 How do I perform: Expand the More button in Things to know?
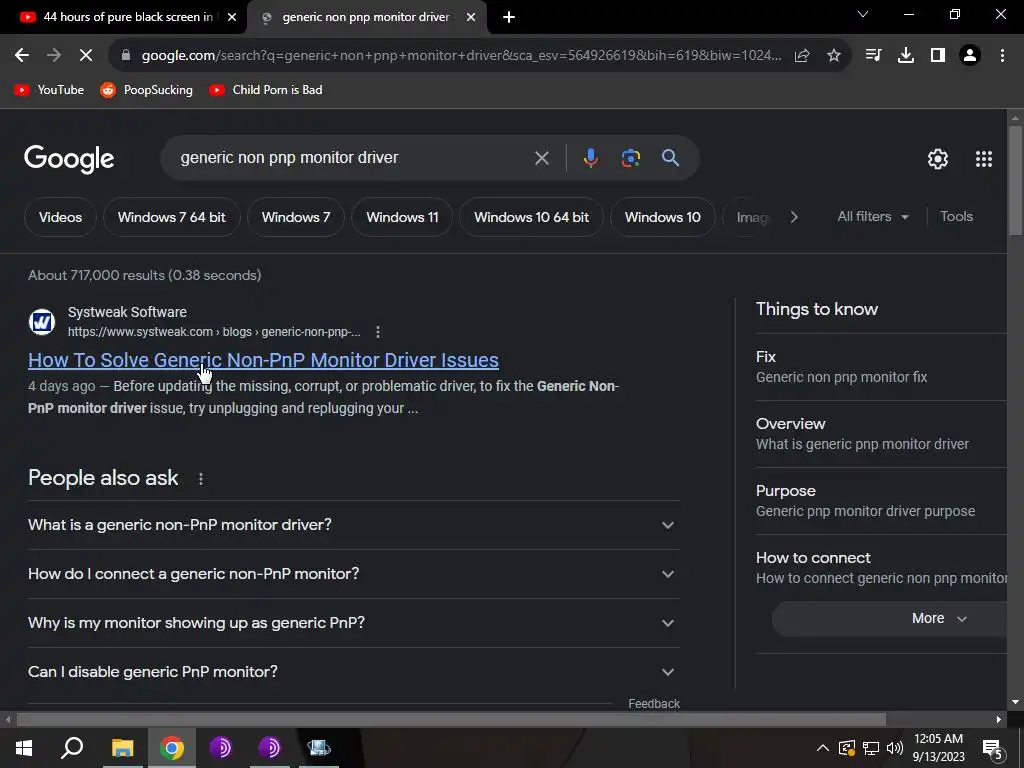coord(889,618)
